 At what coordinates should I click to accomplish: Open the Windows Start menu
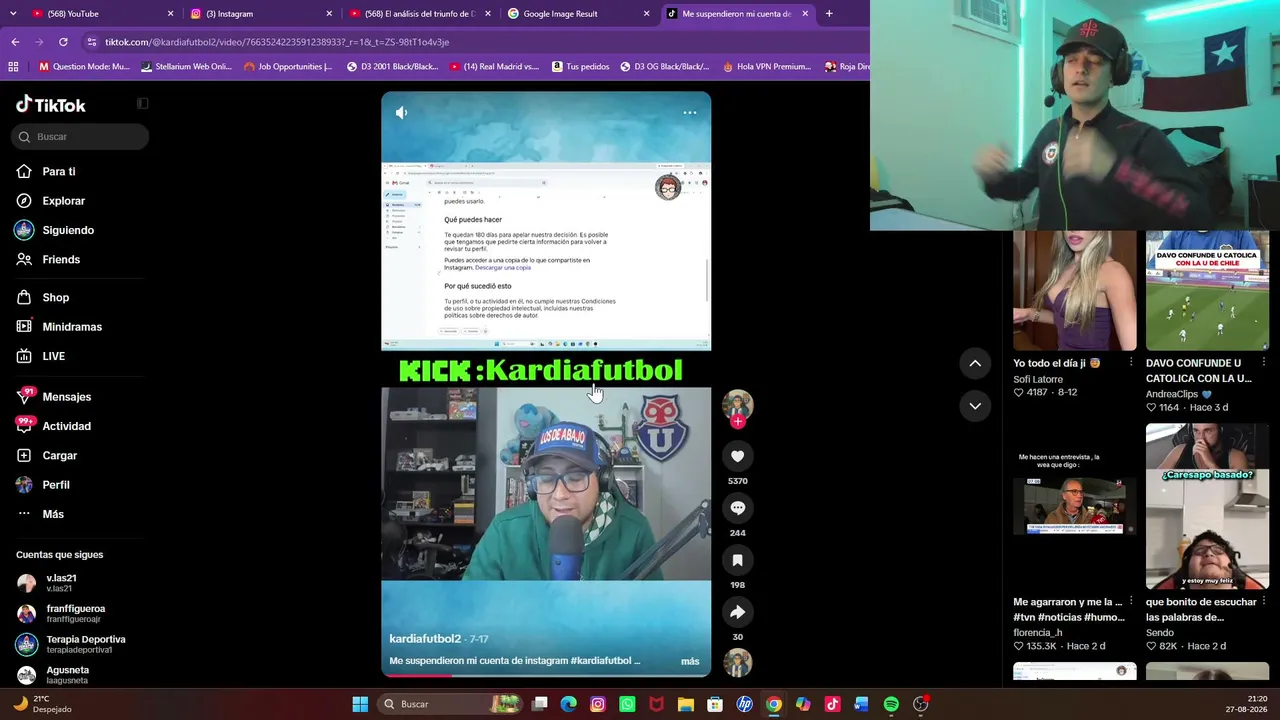(360, 704)
